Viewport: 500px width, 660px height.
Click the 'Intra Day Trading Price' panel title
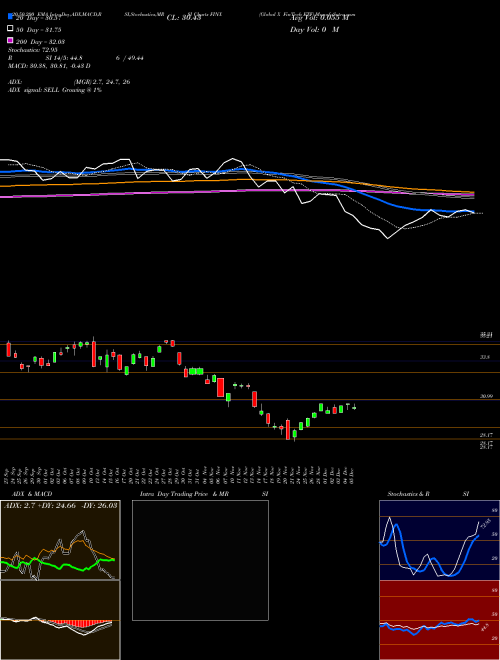(x=174, y=494)
